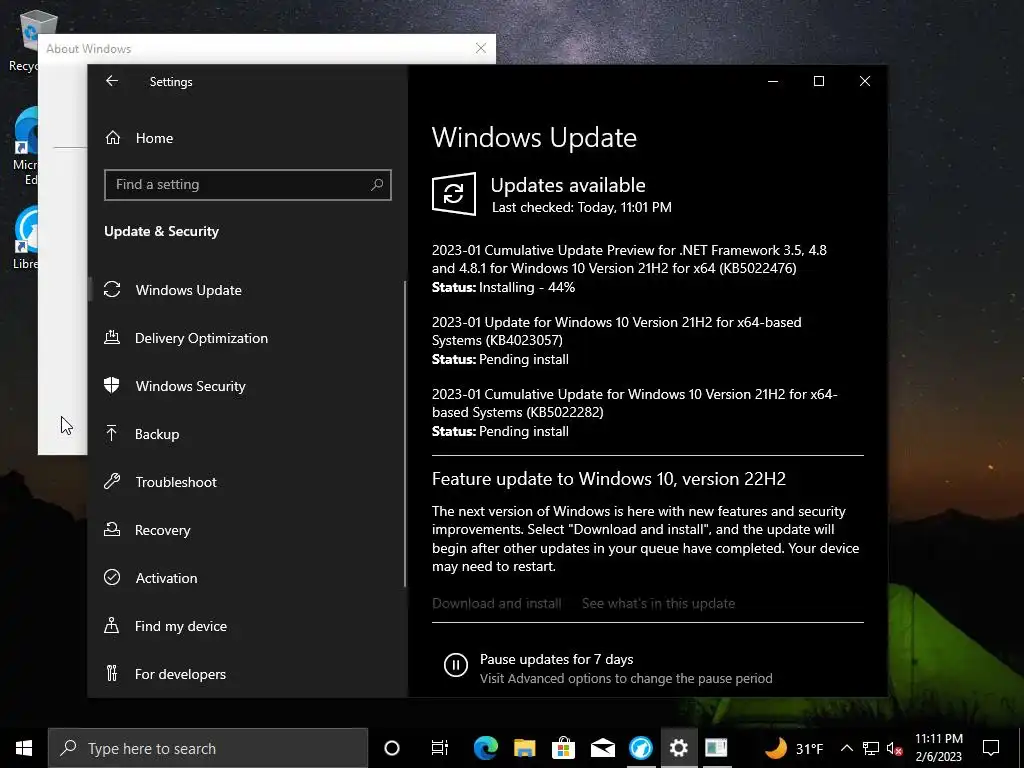1024x768 pixels.
Task: Open the clock showing 11:11 PM
Action: coord(938,748)
